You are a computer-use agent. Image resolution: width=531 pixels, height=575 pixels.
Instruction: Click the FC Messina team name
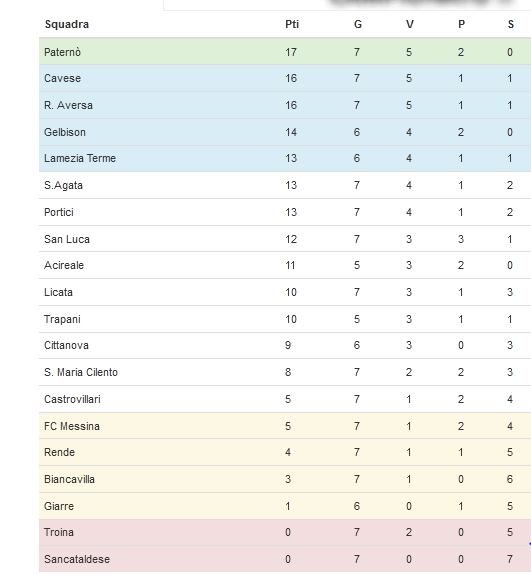[x=72, y=426]
